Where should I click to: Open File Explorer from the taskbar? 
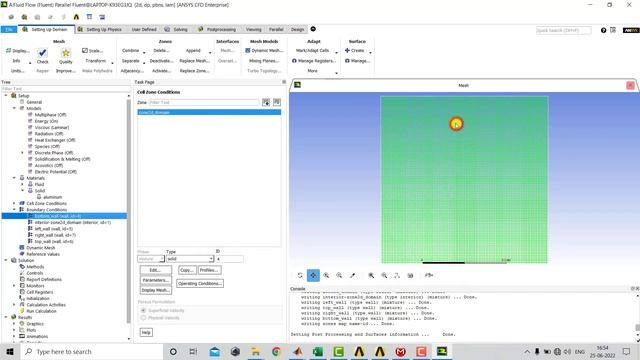point(256,351)
